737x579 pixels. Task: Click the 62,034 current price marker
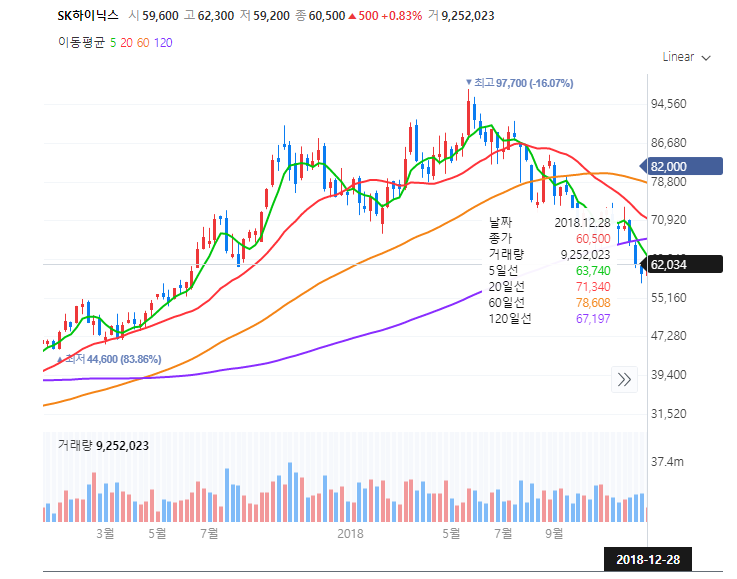point(682,265)
